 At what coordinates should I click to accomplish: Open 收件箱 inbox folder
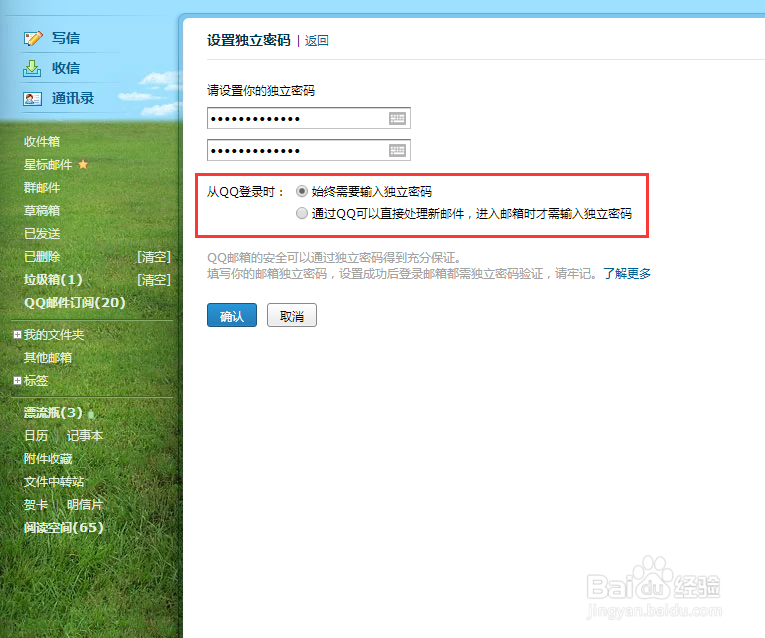(42, 141)
